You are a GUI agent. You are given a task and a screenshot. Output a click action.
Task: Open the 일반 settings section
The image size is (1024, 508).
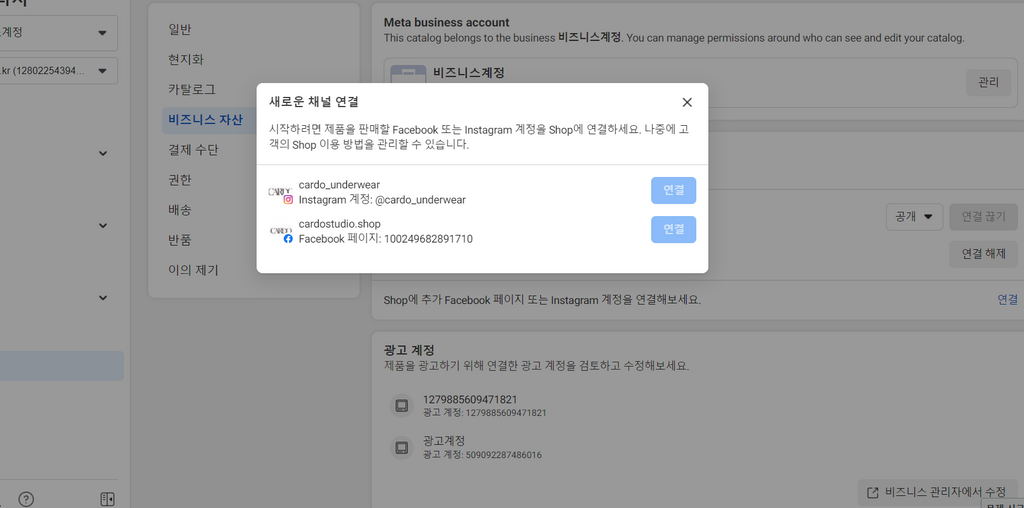180,29
